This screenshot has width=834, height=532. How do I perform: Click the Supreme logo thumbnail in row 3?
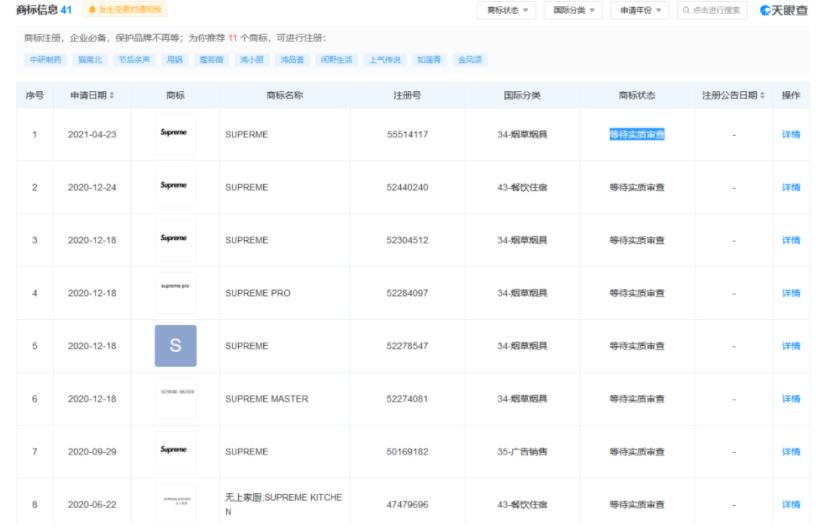pyautogui.click(x=175, y=240)
